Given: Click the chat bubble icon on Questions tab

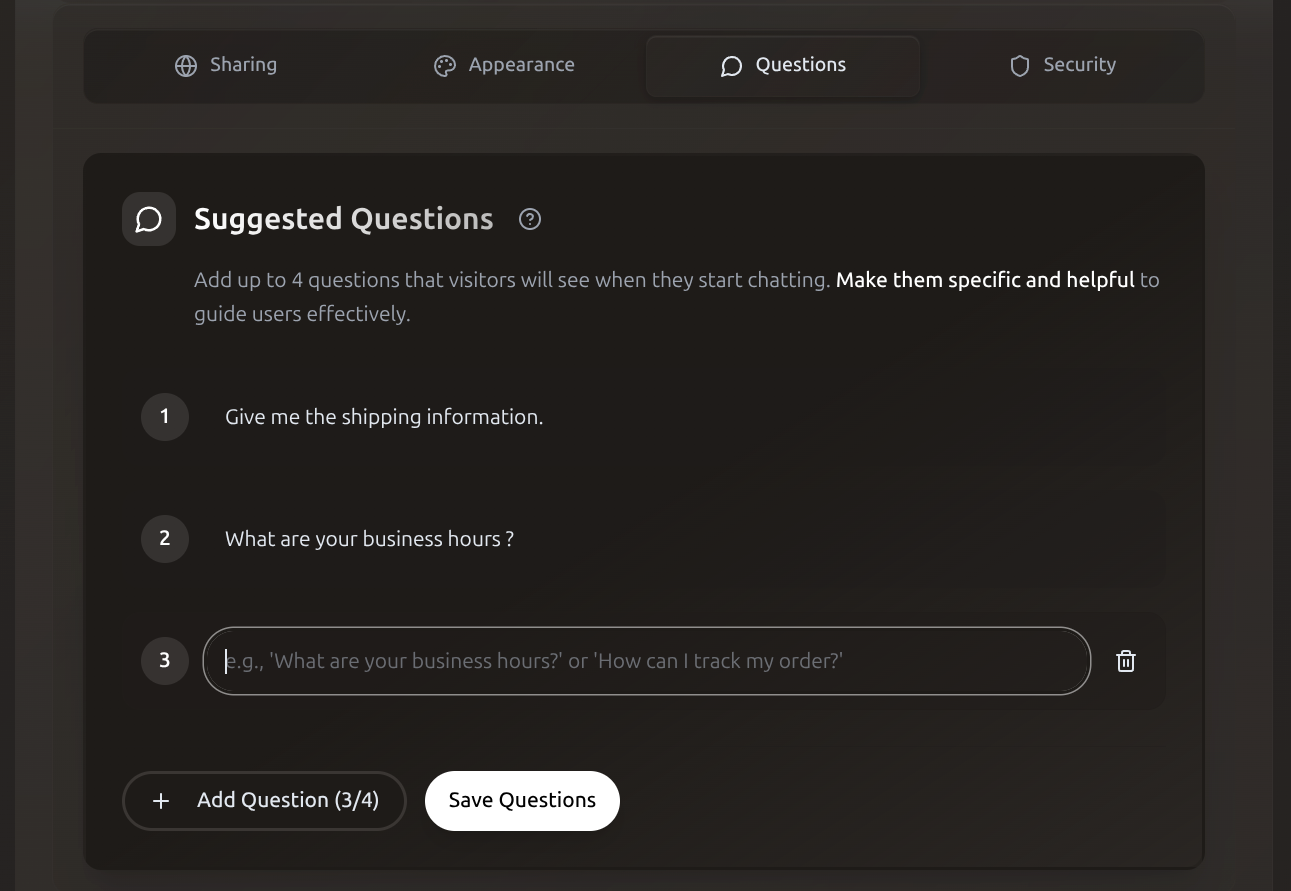Looking at the screenshot, I should (731, 66).
